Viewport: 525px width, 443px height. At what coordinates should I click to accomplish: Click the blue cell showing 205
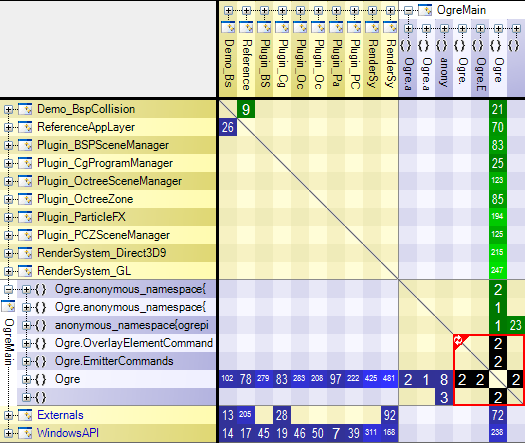point(246,415)
